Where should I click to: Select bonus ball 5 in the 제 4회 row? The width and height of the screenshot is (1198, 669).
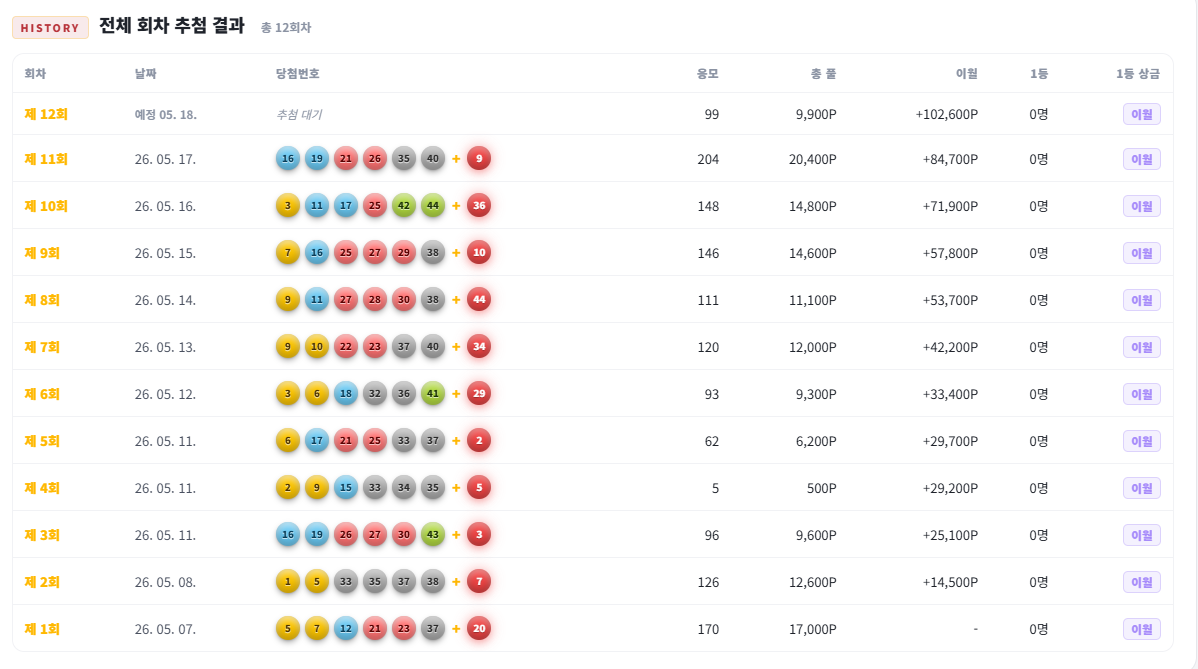point(479,488)
